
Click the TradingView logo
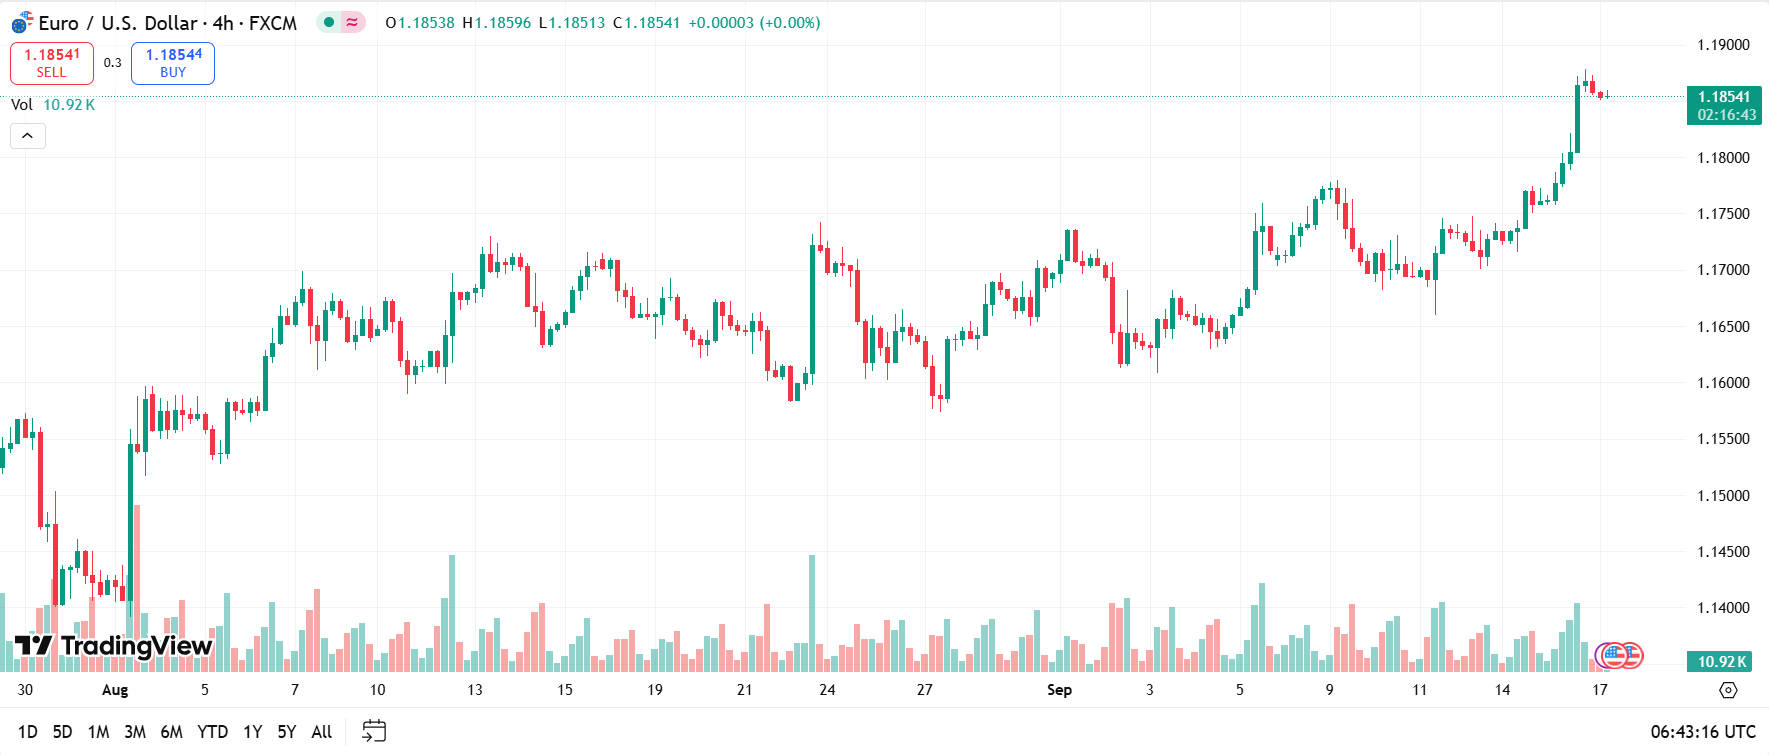pos(114,646)
